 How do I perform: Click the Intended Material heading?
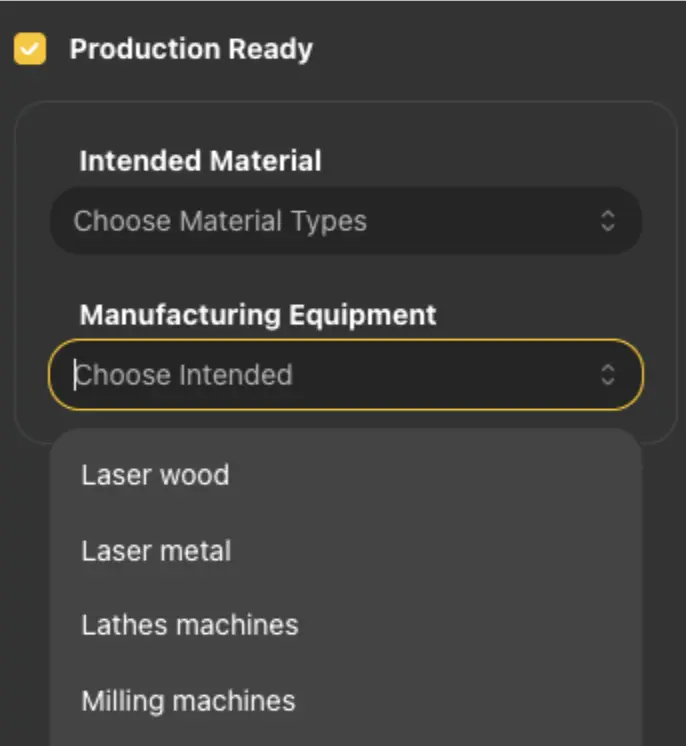(200, 161)
